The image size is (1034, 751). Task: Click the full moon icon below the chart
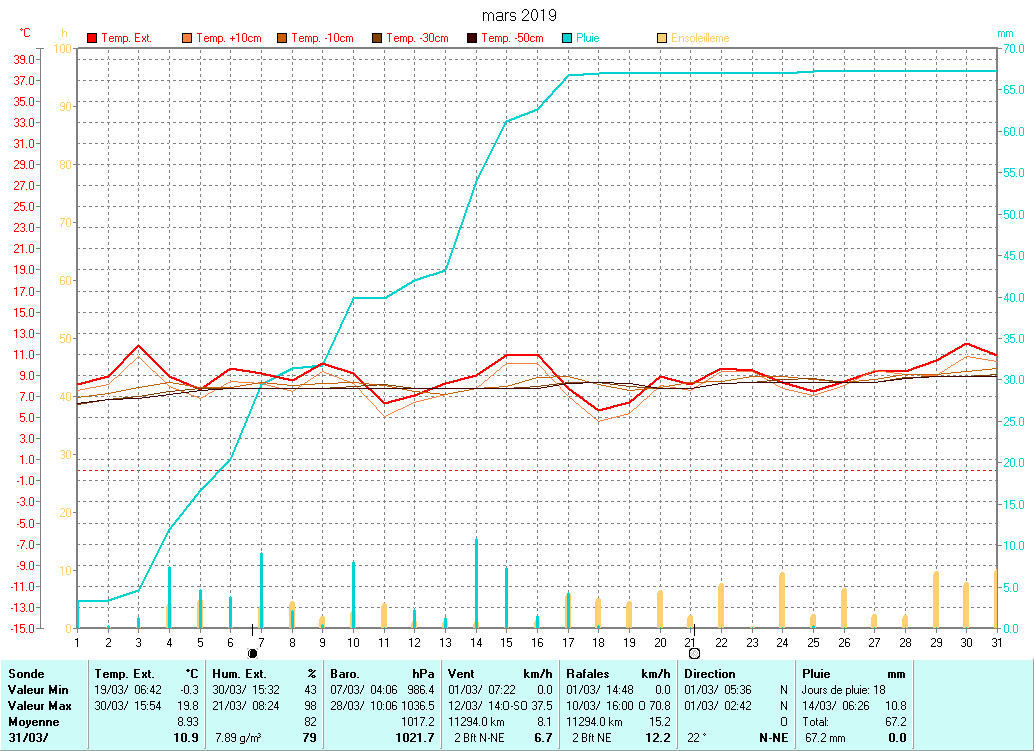[x=694, y=653]
